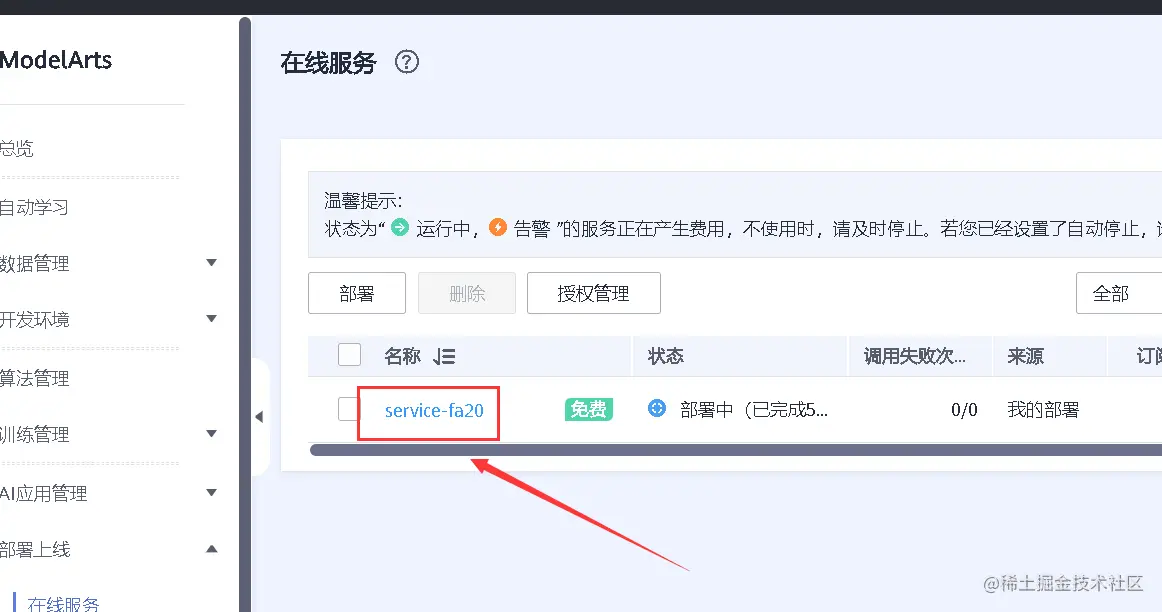Image resolution: width=1162 pixels, height=612 pixels.
Task: Open the 全部 filter dropdown
Action: pos(1119,293)
